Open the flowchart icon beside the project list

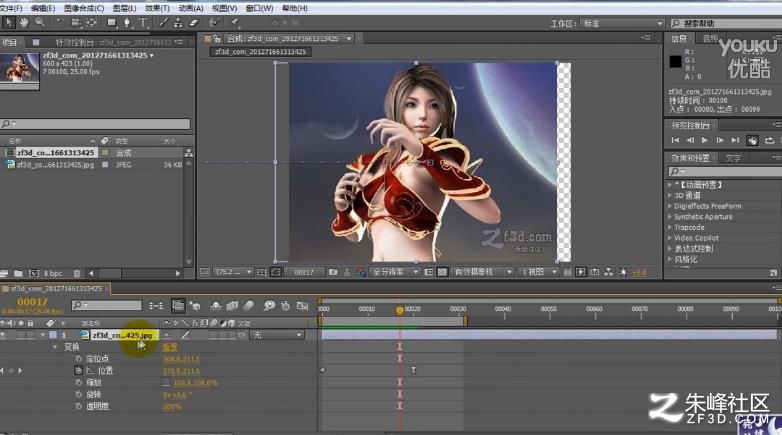pyautogui.click(x=189, y=153)
